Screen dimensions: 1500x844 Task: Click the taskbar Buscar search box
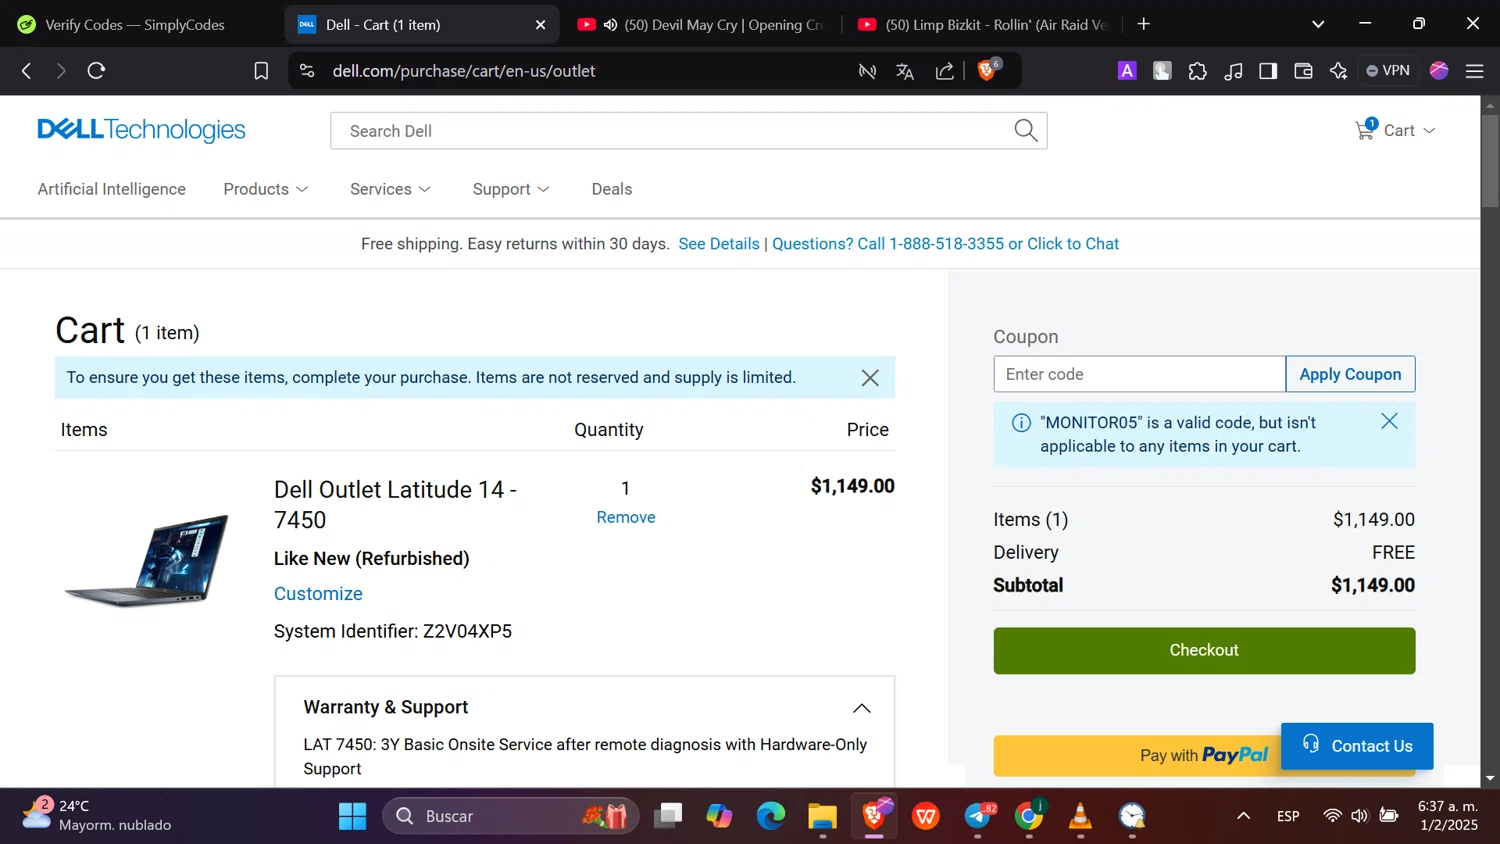[511, 816]
